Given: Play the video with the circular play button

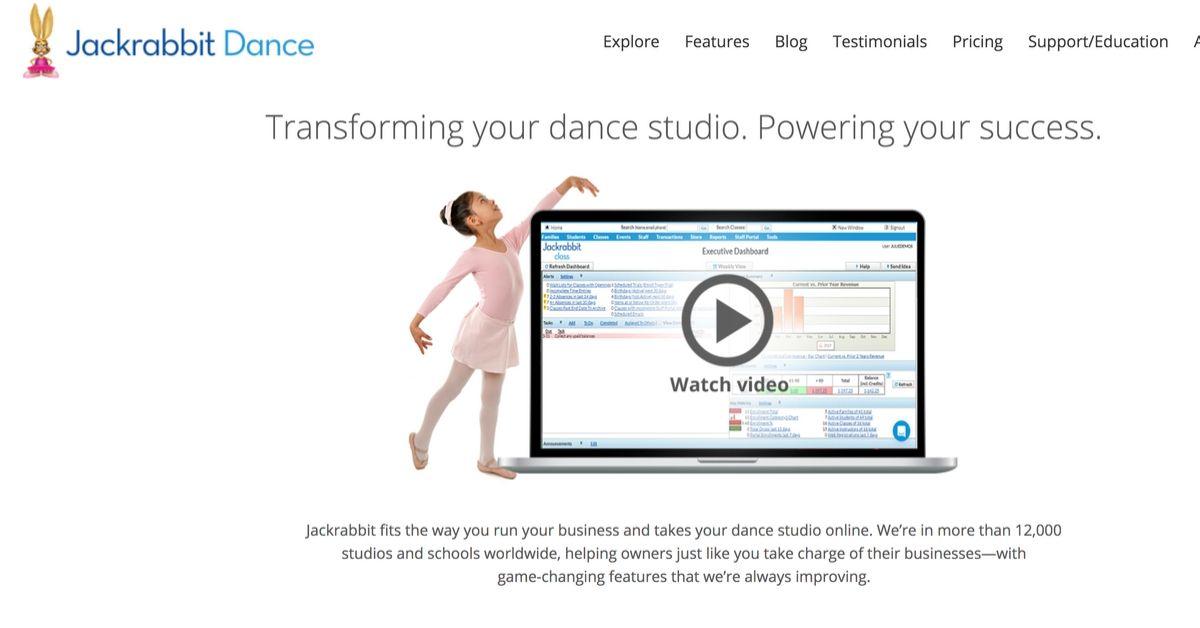Looking at the screenshot, I should pyautogui.click(x=727, y=320).
